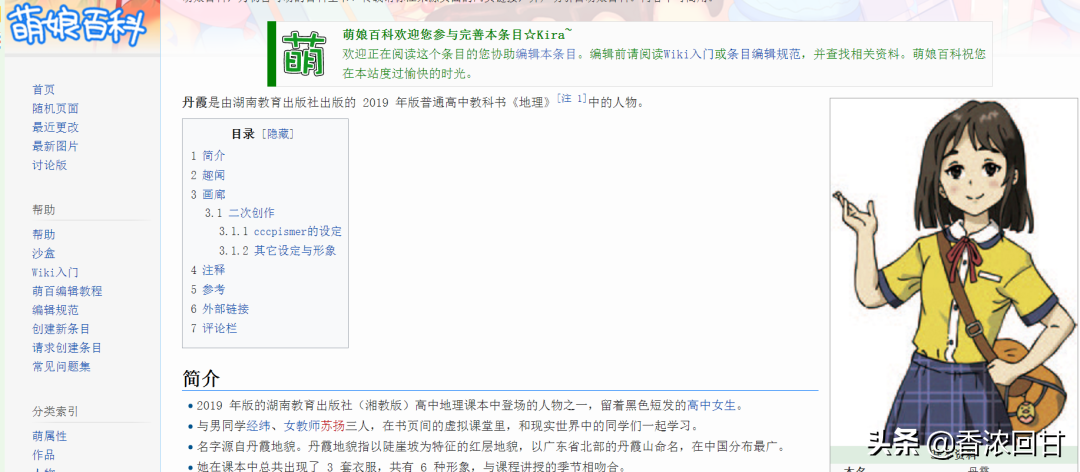This screenshot has width=1080, height=472.
Task: Jump to 6 外部链接 in contents
Action: 220,309
